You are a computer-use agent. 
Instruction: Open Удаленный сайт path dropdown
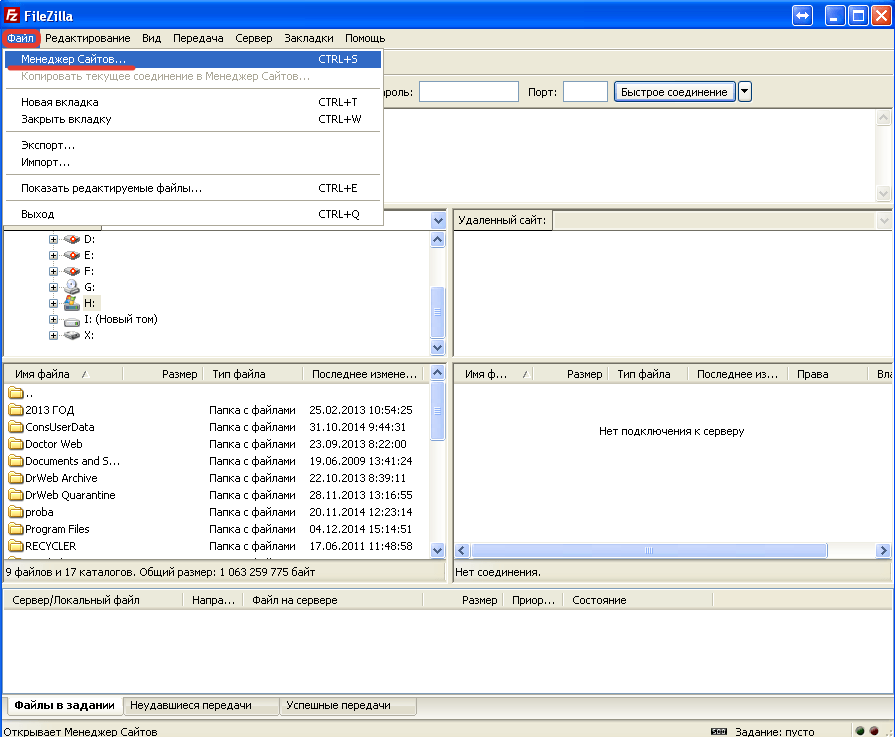(884, 220)
